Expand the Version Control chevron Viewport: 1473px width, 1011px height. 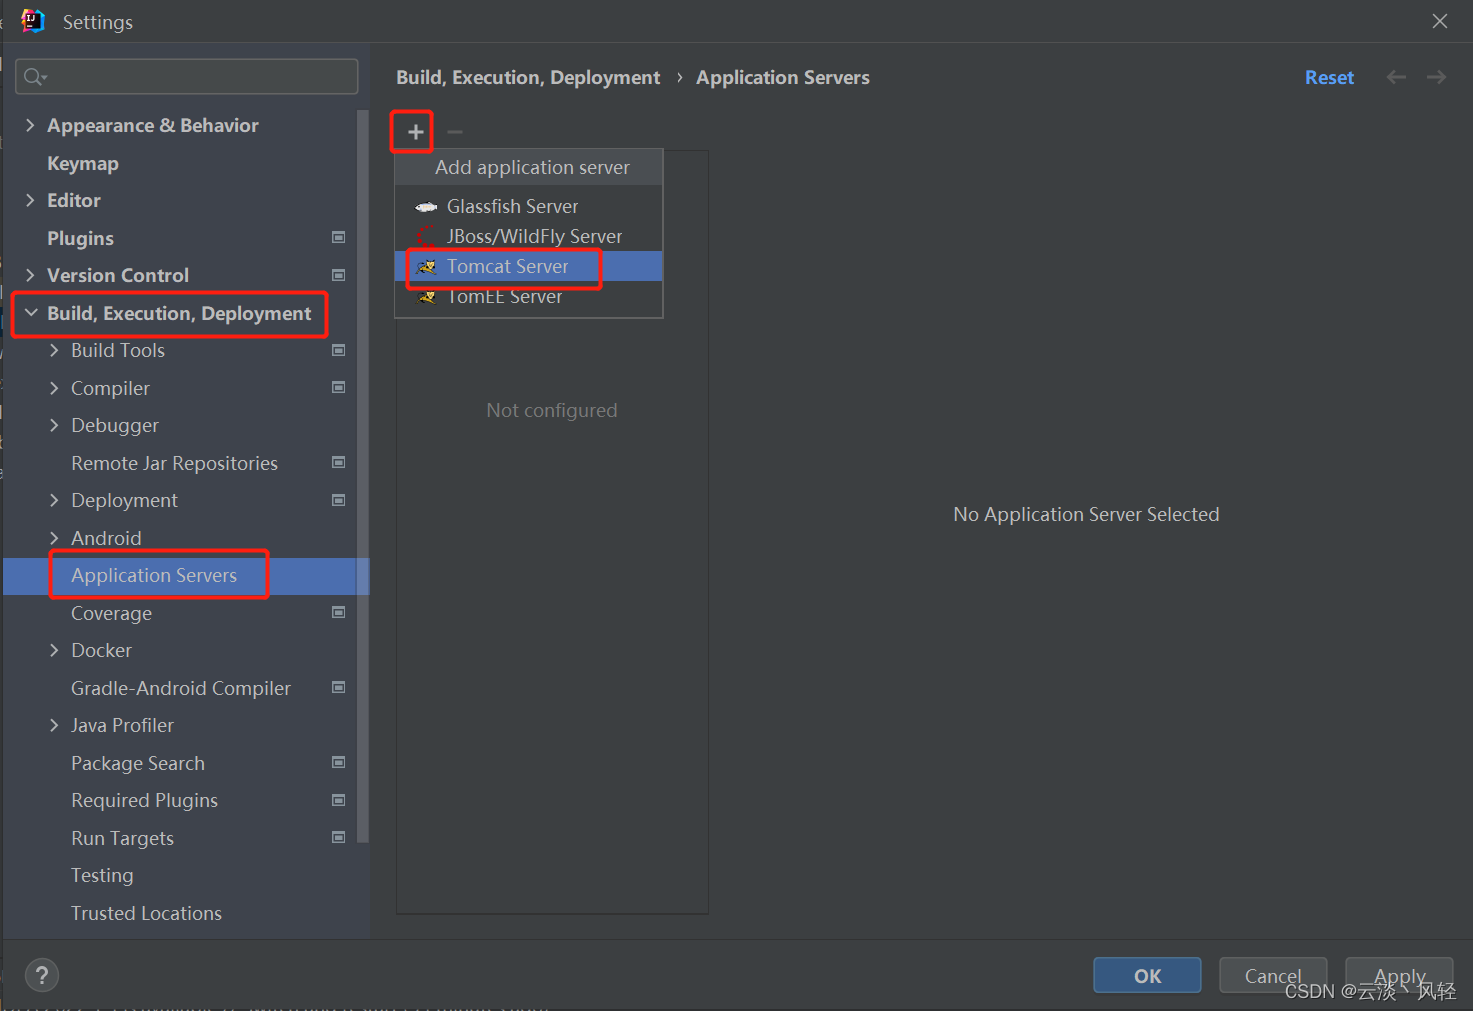(30, 275)
